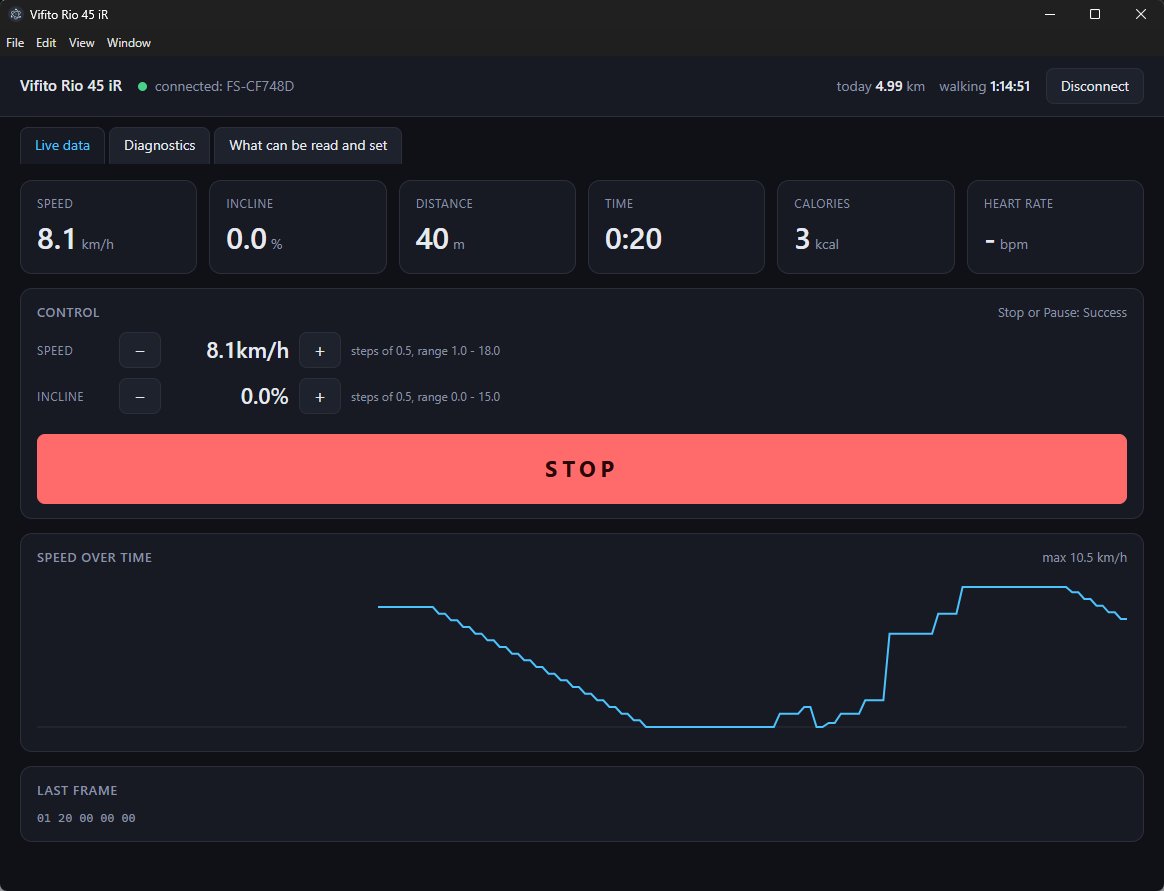The image size is (1164, 891).
Task: Open What can be read and set tab
Action: click(x=308, y=146)
